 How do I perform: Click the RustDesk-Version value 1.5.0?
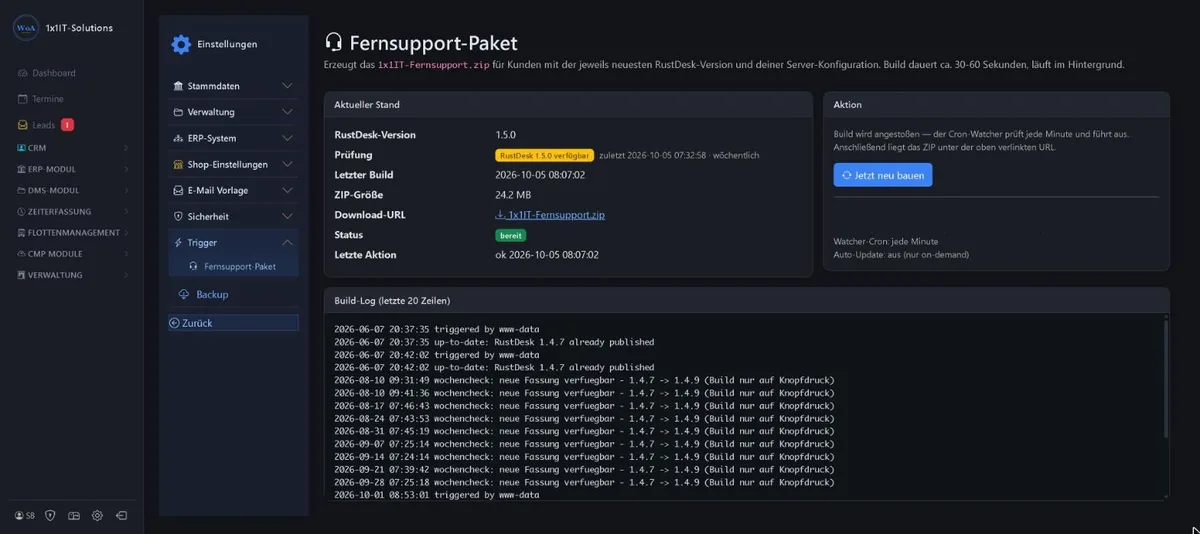tap(506, 135)
